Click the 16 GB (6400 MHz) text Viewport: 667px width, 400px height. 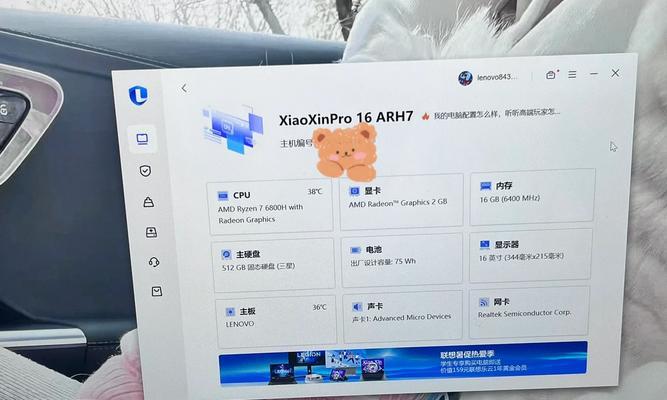pos(510,198)
